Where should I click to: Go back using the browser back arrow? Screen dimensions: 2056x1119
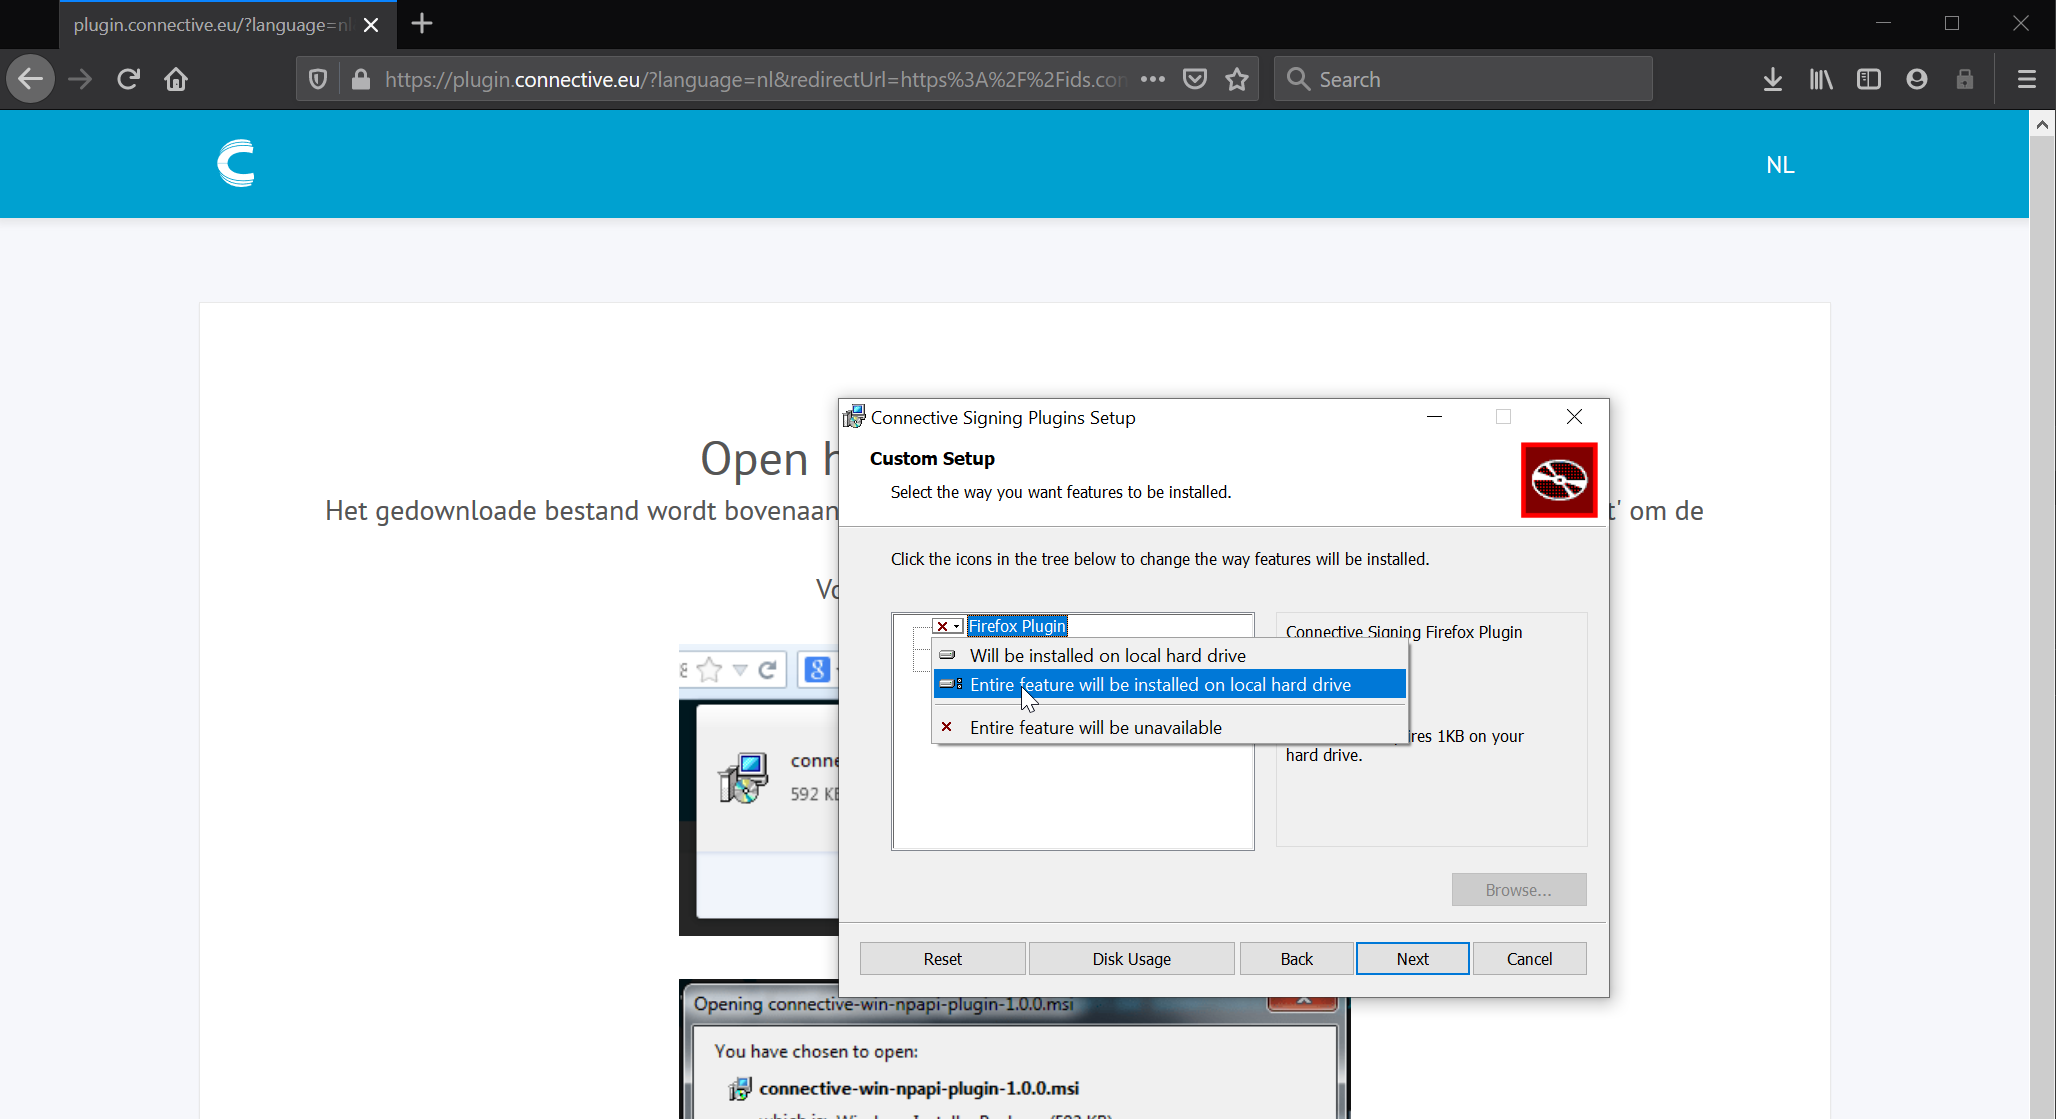click(30, 79)
